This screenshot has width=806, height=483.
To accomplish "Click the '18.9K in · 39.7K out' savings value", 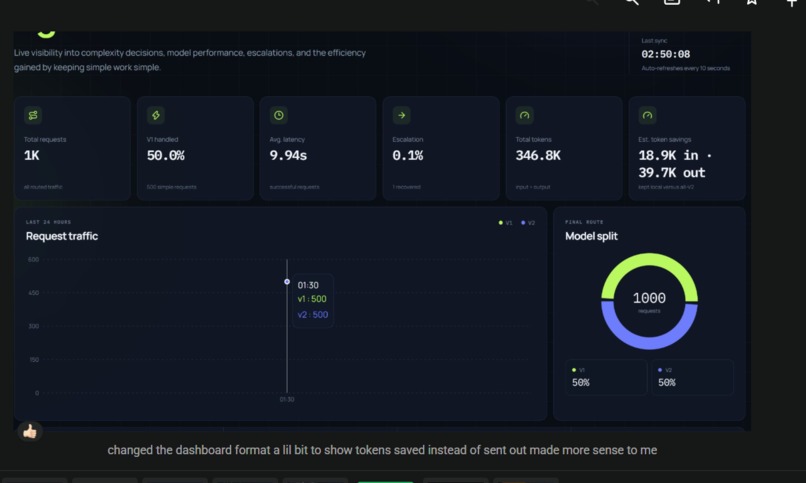I will pyautogui.click(x=675, y=164).
